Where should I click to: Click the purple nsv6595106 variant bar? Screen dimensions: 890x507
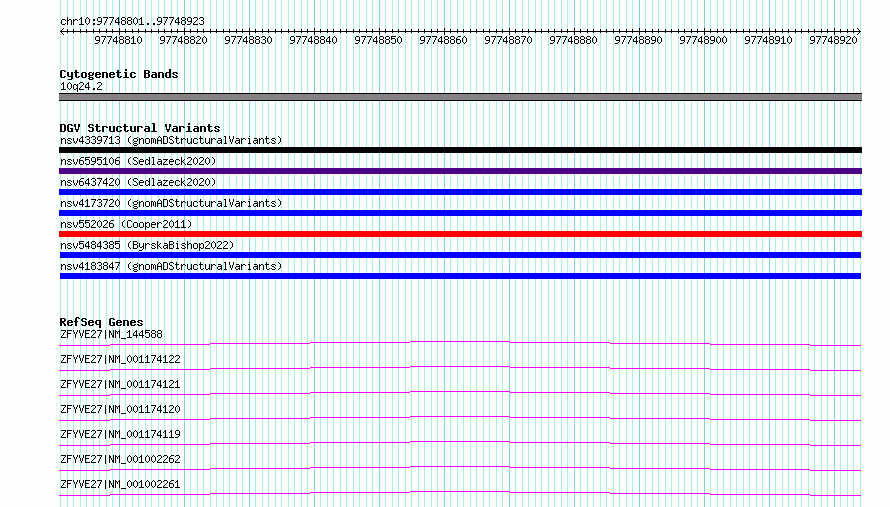tap(460, 171)
